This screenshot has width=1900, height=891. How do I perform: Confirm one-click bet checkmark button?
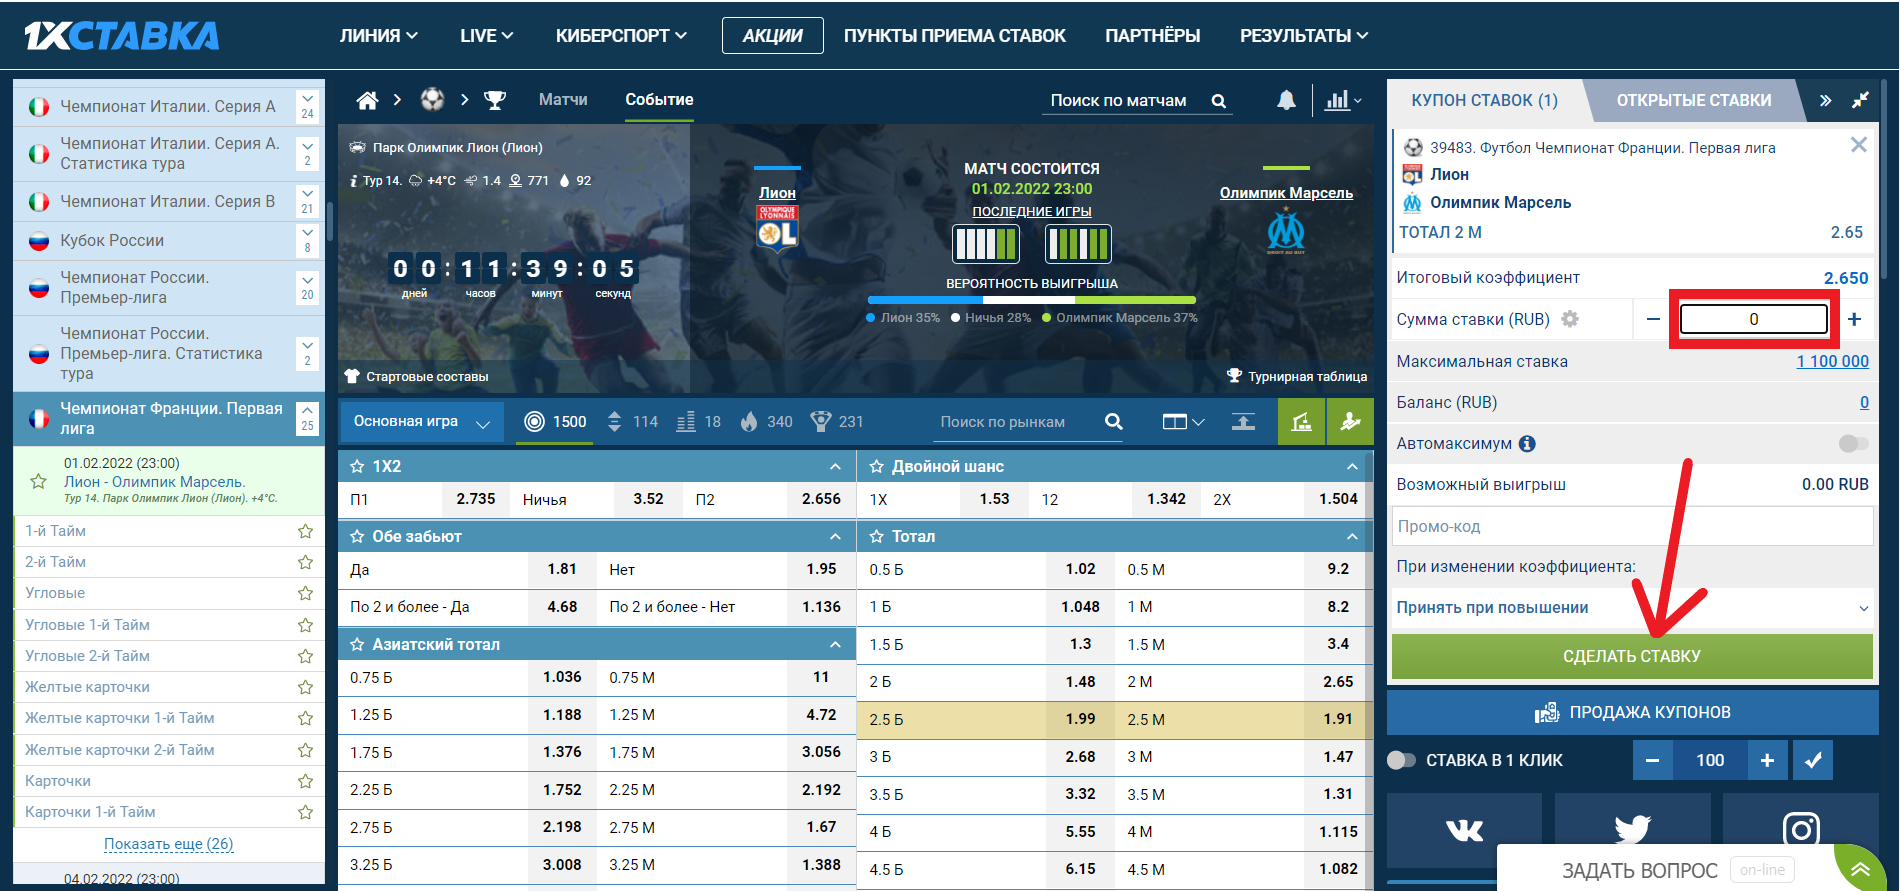1813,760
